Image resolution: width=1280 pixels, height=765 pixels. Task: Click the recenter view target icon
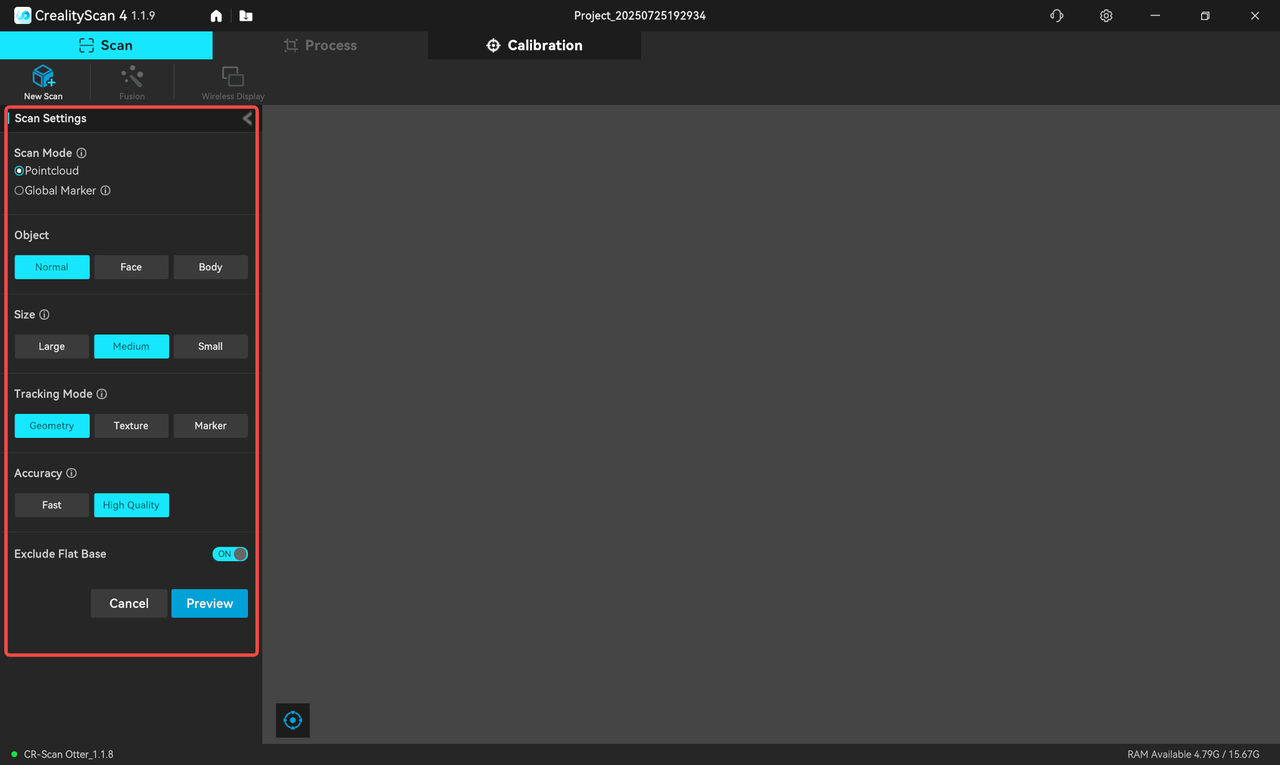[292, 720]
